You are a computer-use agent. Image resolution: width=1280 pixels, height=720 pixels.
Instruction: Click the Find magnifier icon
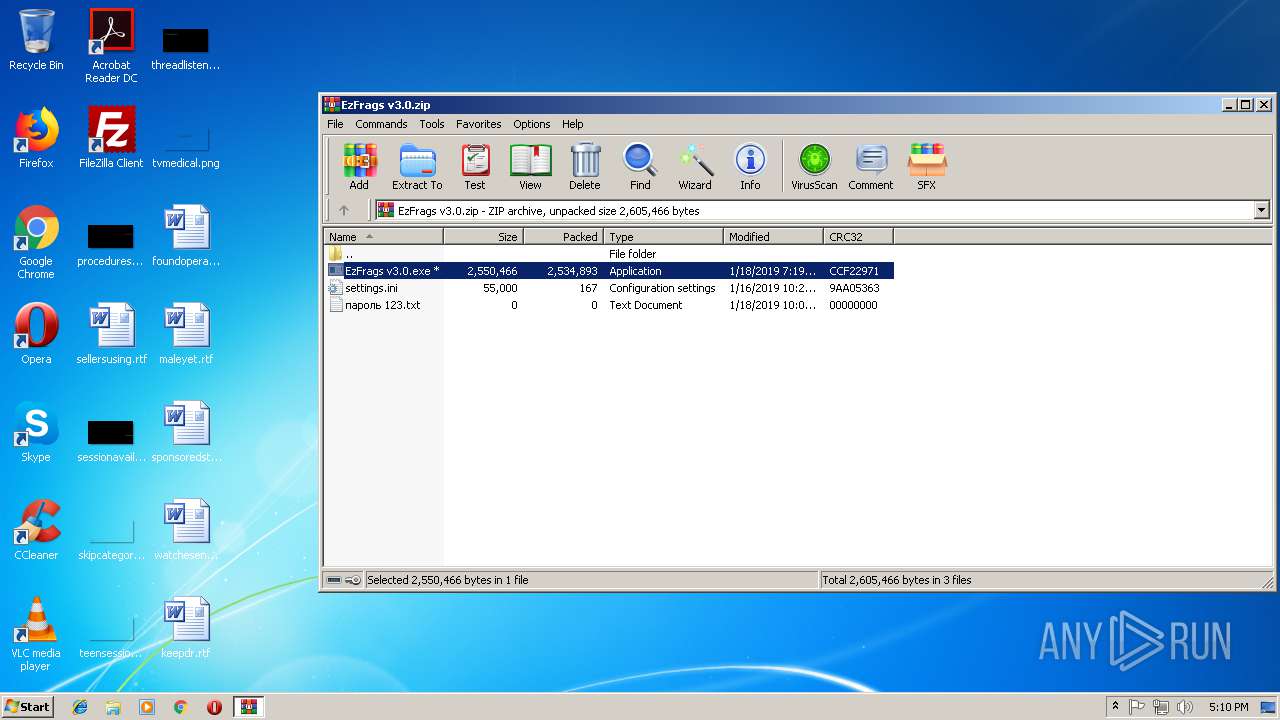click(x=640, y=166)
